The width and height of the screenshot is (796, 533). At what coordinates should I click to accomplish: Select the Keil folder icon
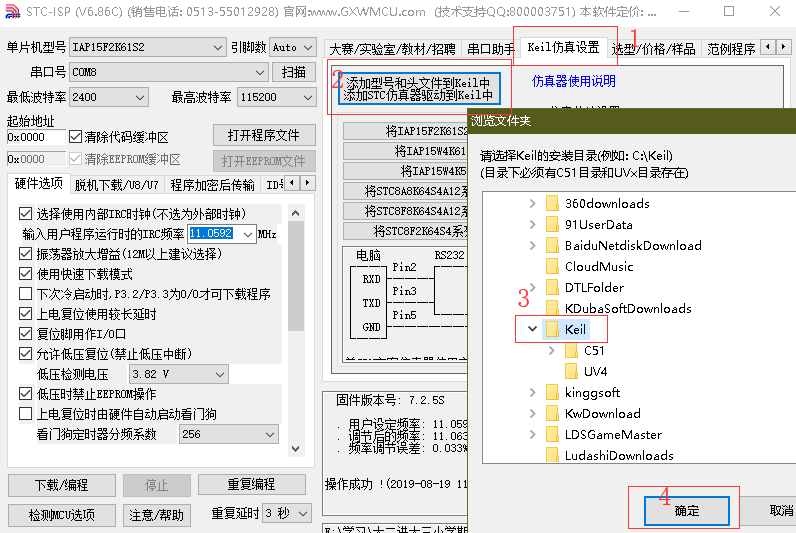552,329
